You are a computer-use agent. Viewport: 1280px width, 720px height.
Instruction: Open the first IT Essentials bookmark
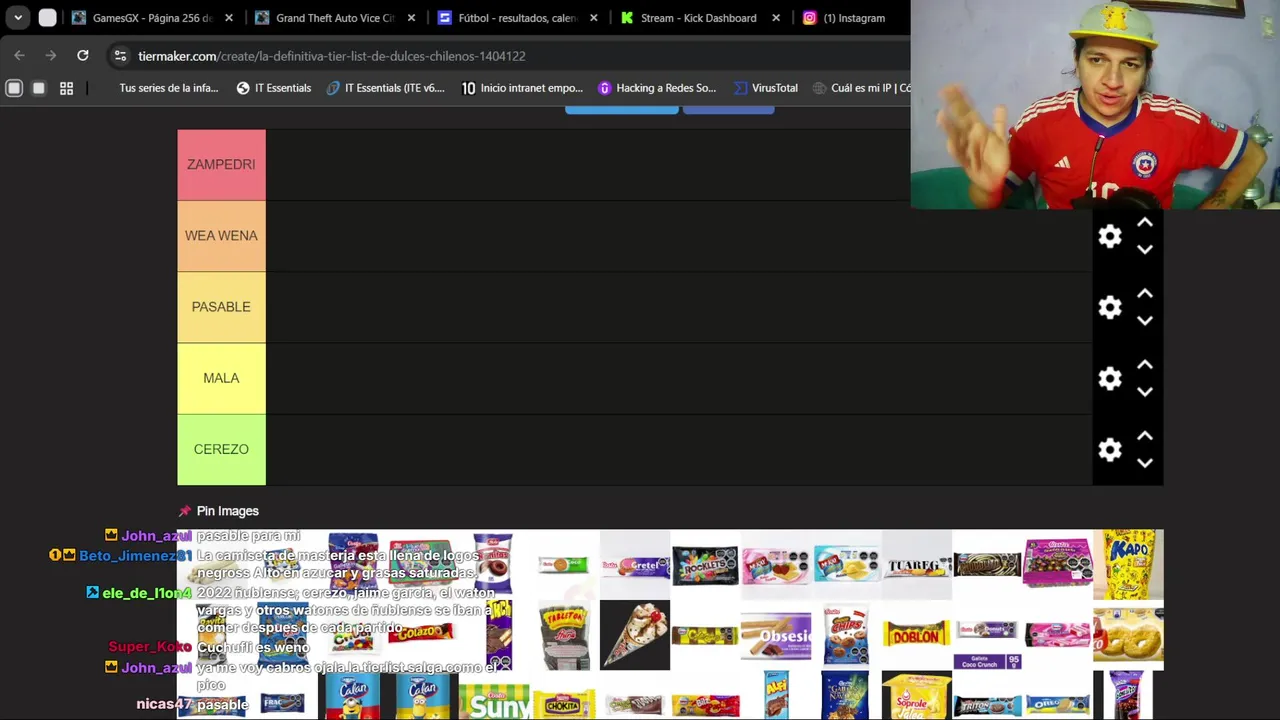(x=274, y=88)
